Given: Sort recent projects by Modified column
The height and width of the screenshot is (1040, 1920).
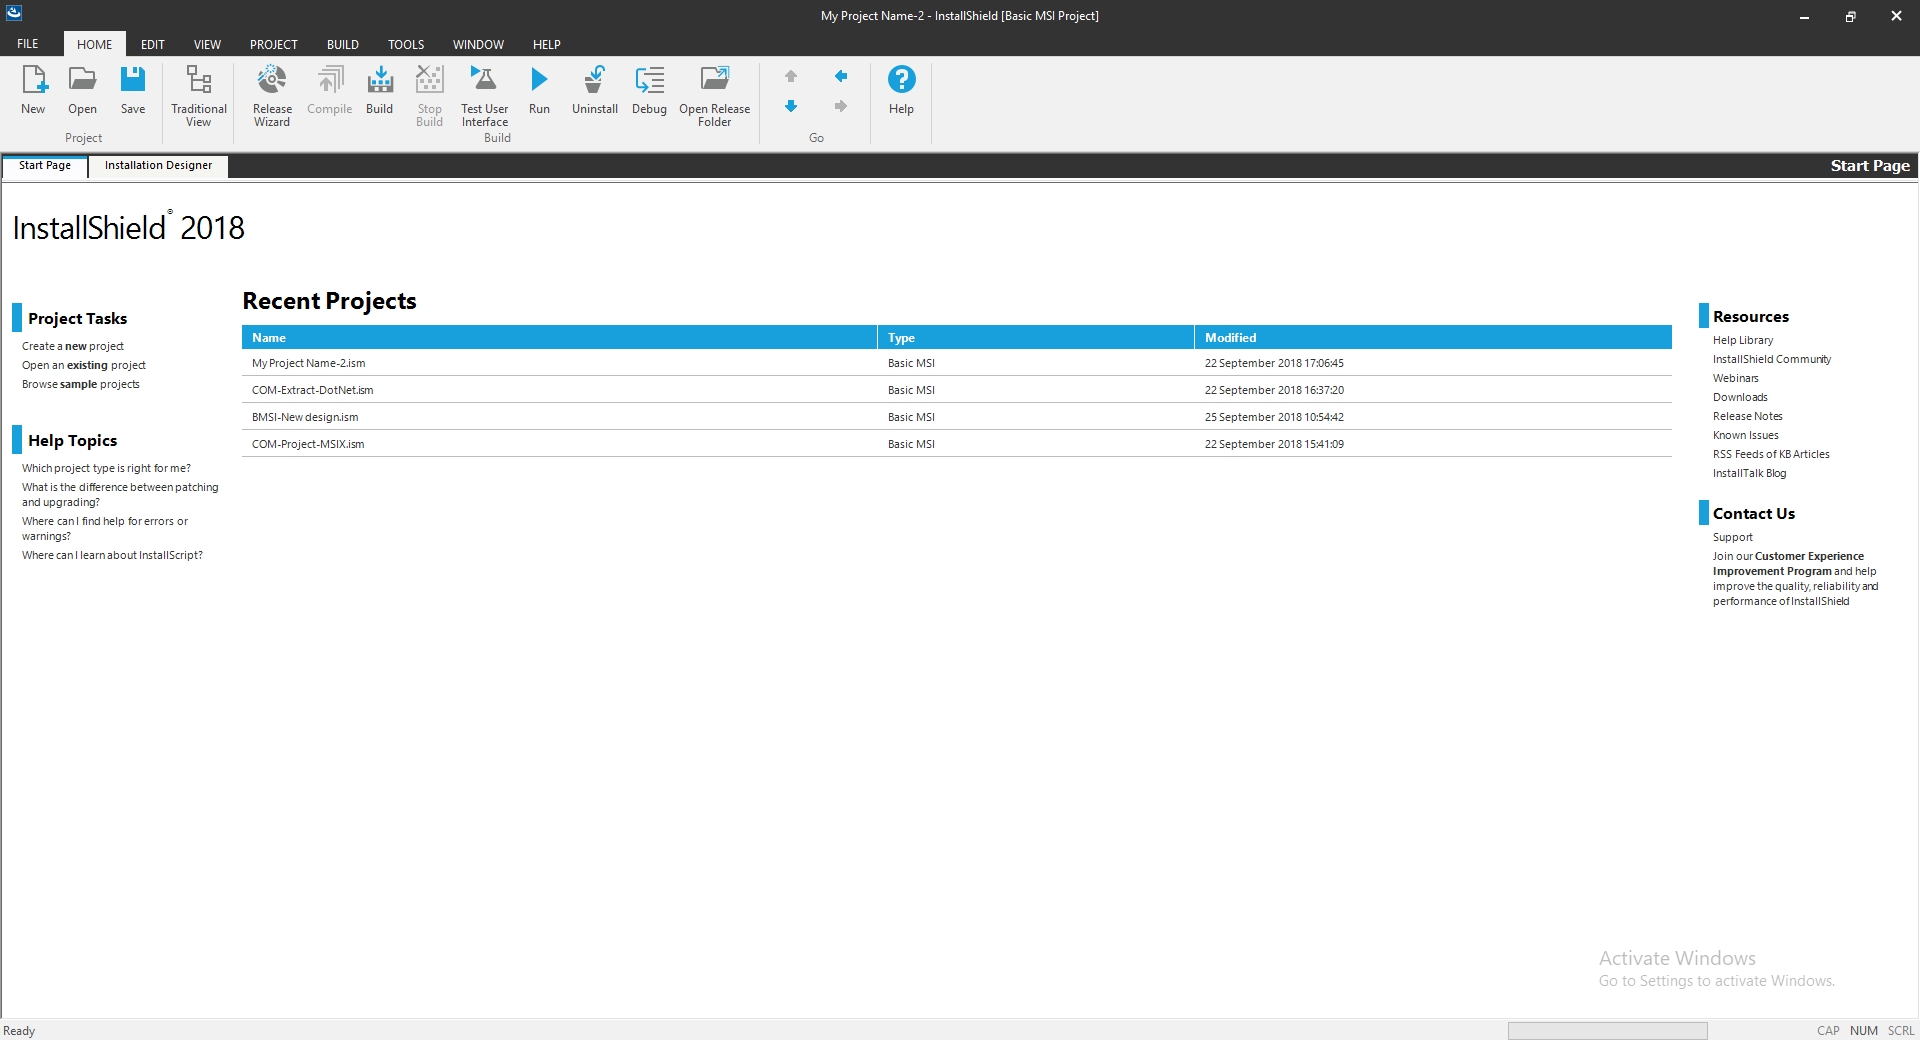Looking at the screenshot, I should tap(1433, 338).
